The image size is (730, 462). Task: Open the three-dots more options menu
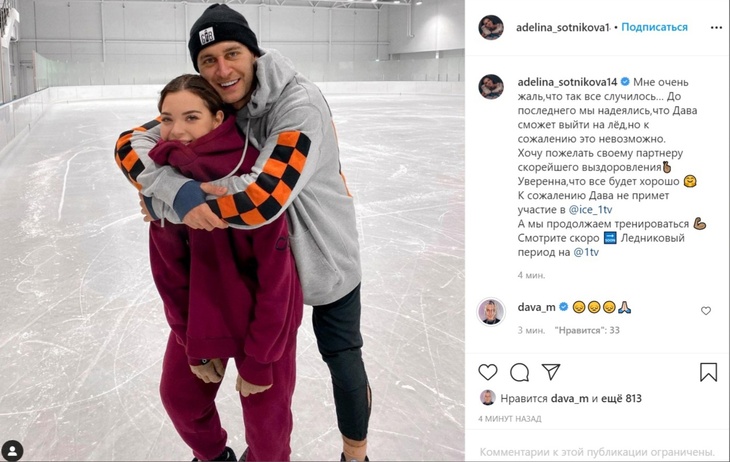tap(716, 28)
